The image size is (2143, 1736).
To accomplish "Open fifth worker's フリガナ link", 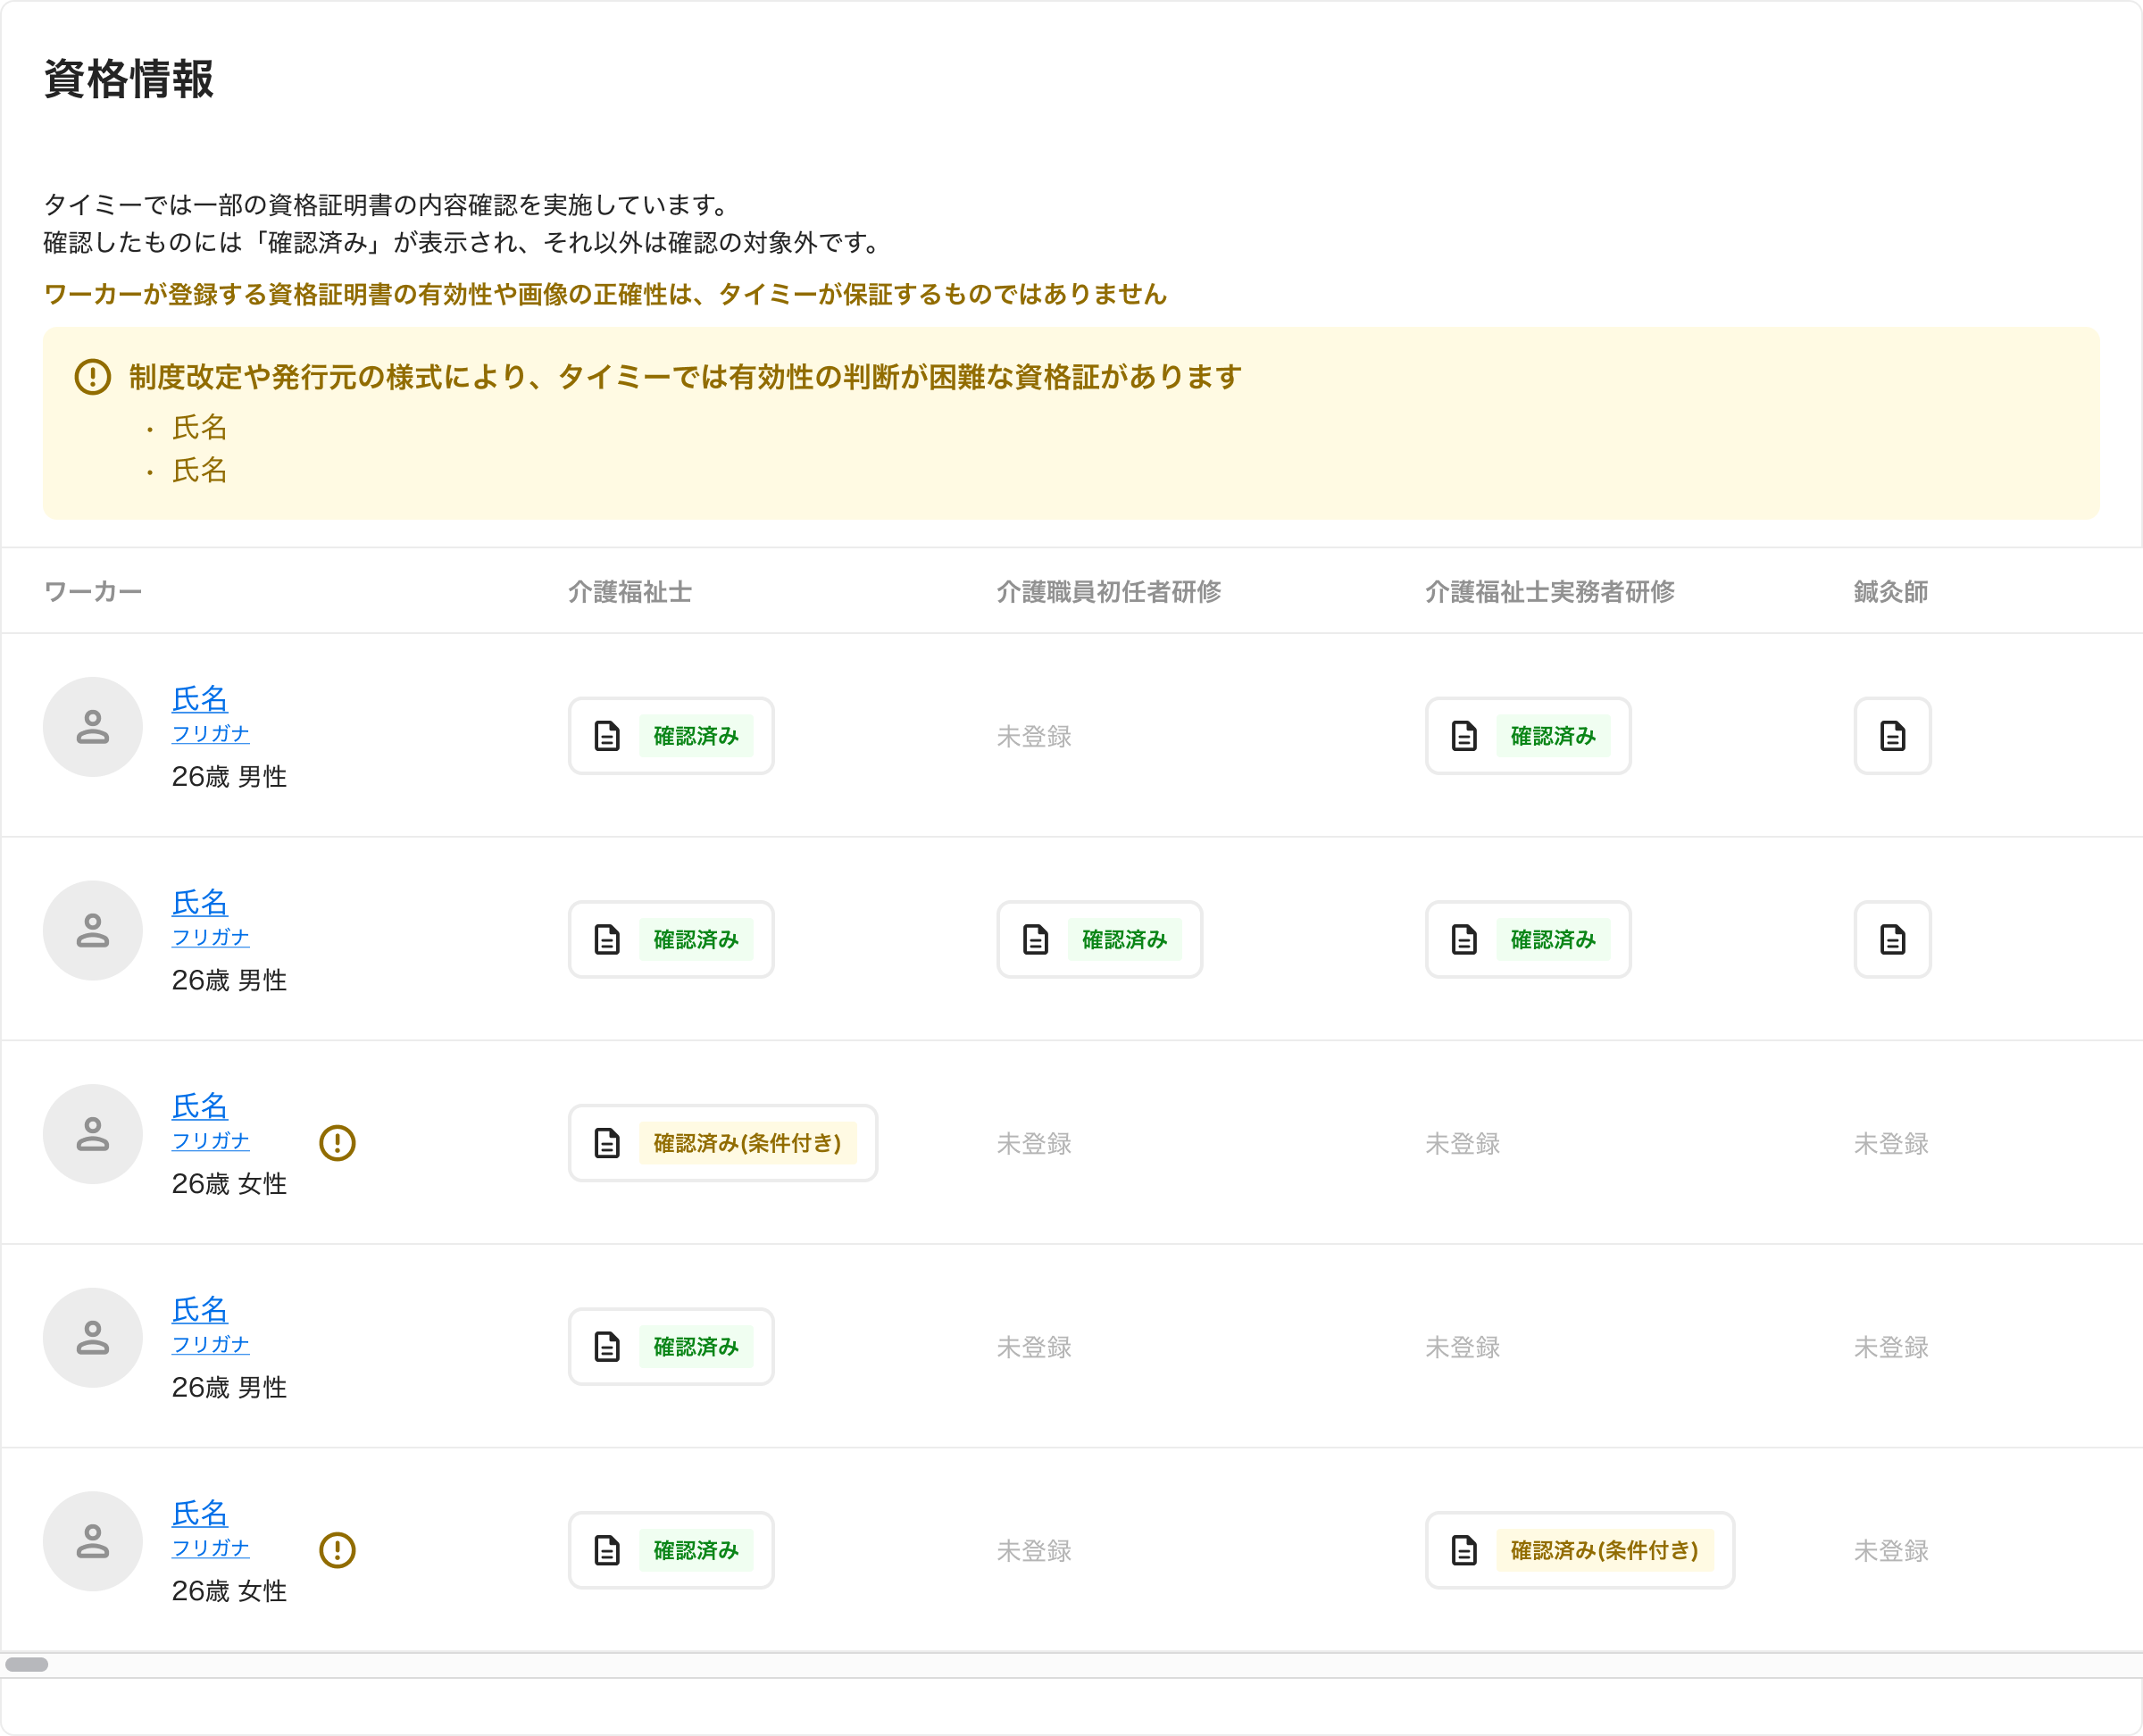I will pyautogui.click(x=211, y=1548).
